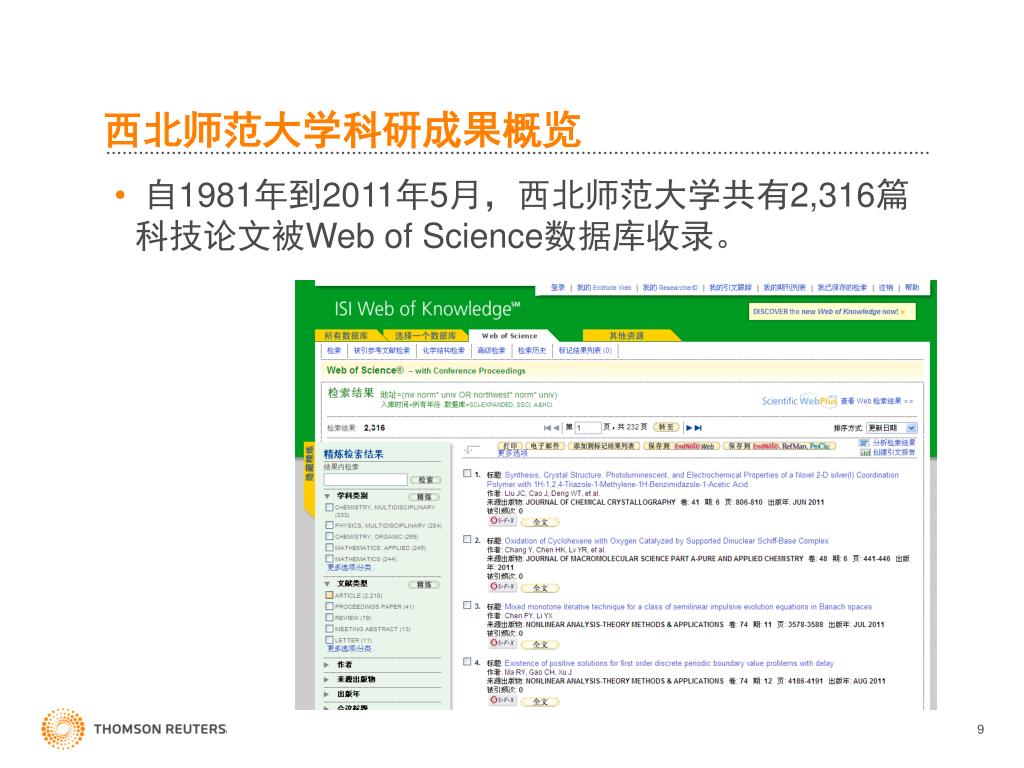Click 全文 button under result 1
Screen dimensions: 1024x768
pos(541,522)
